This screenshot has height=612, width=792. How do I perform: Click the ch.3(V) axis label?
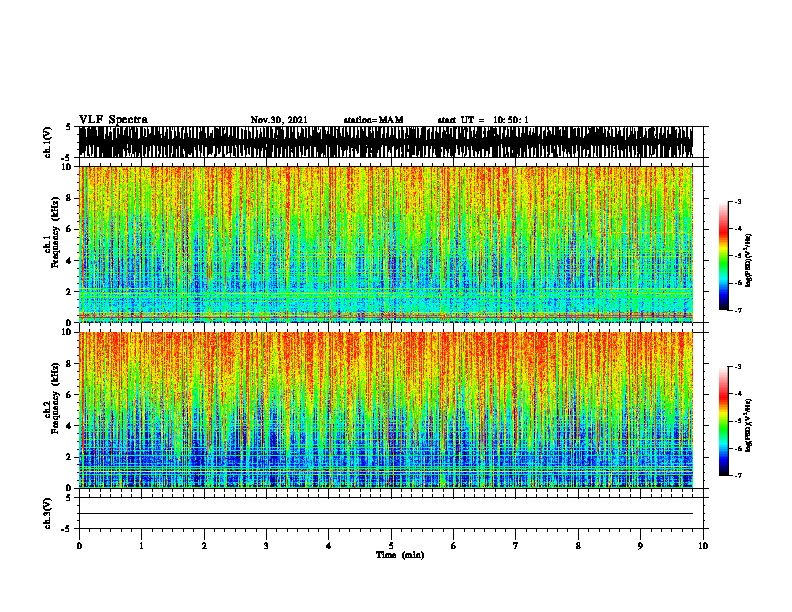tap(48, 513)
